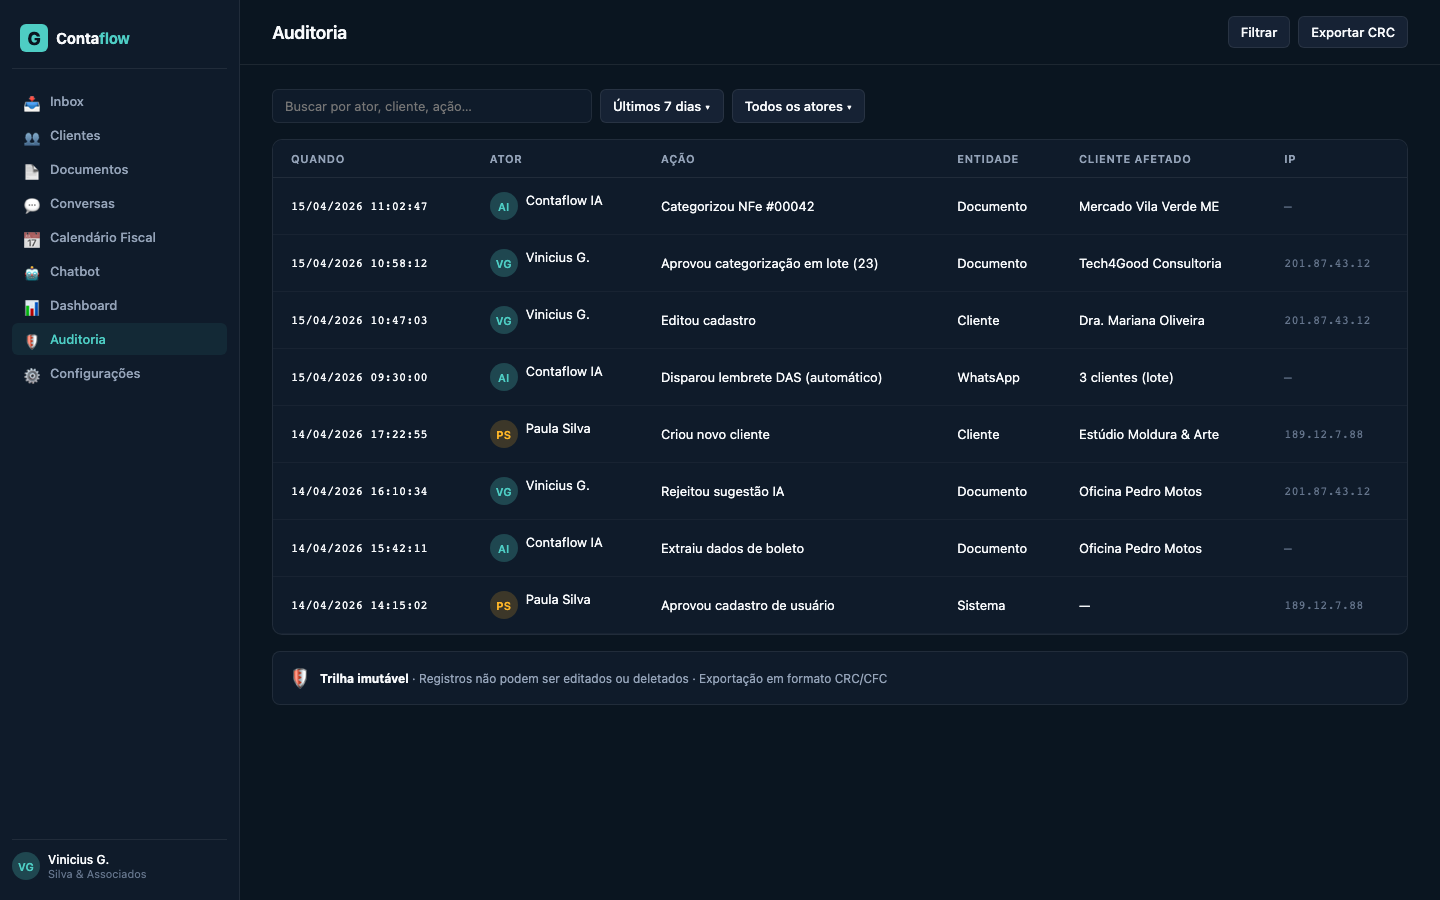Click the shield icon beside Trilha imutável
Viewport: 1440px width, 900px height.
(299, 678)
